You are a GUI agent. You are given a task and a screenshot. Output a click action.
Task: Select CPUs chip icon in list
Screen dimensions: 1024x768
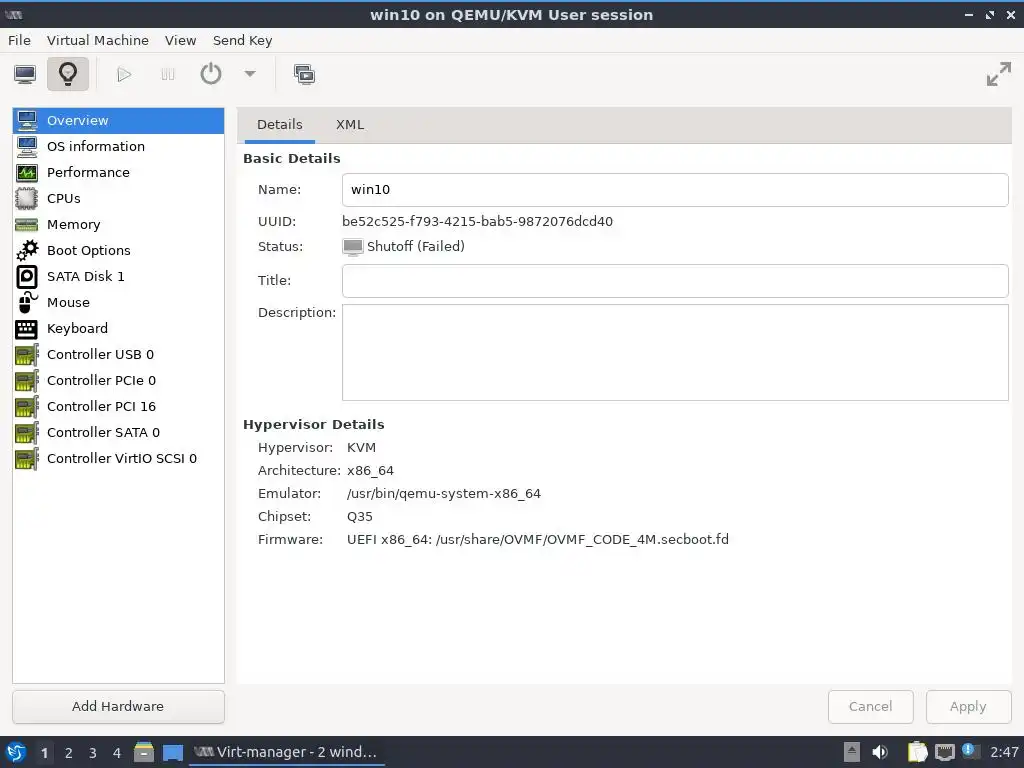tap(27, 199)
